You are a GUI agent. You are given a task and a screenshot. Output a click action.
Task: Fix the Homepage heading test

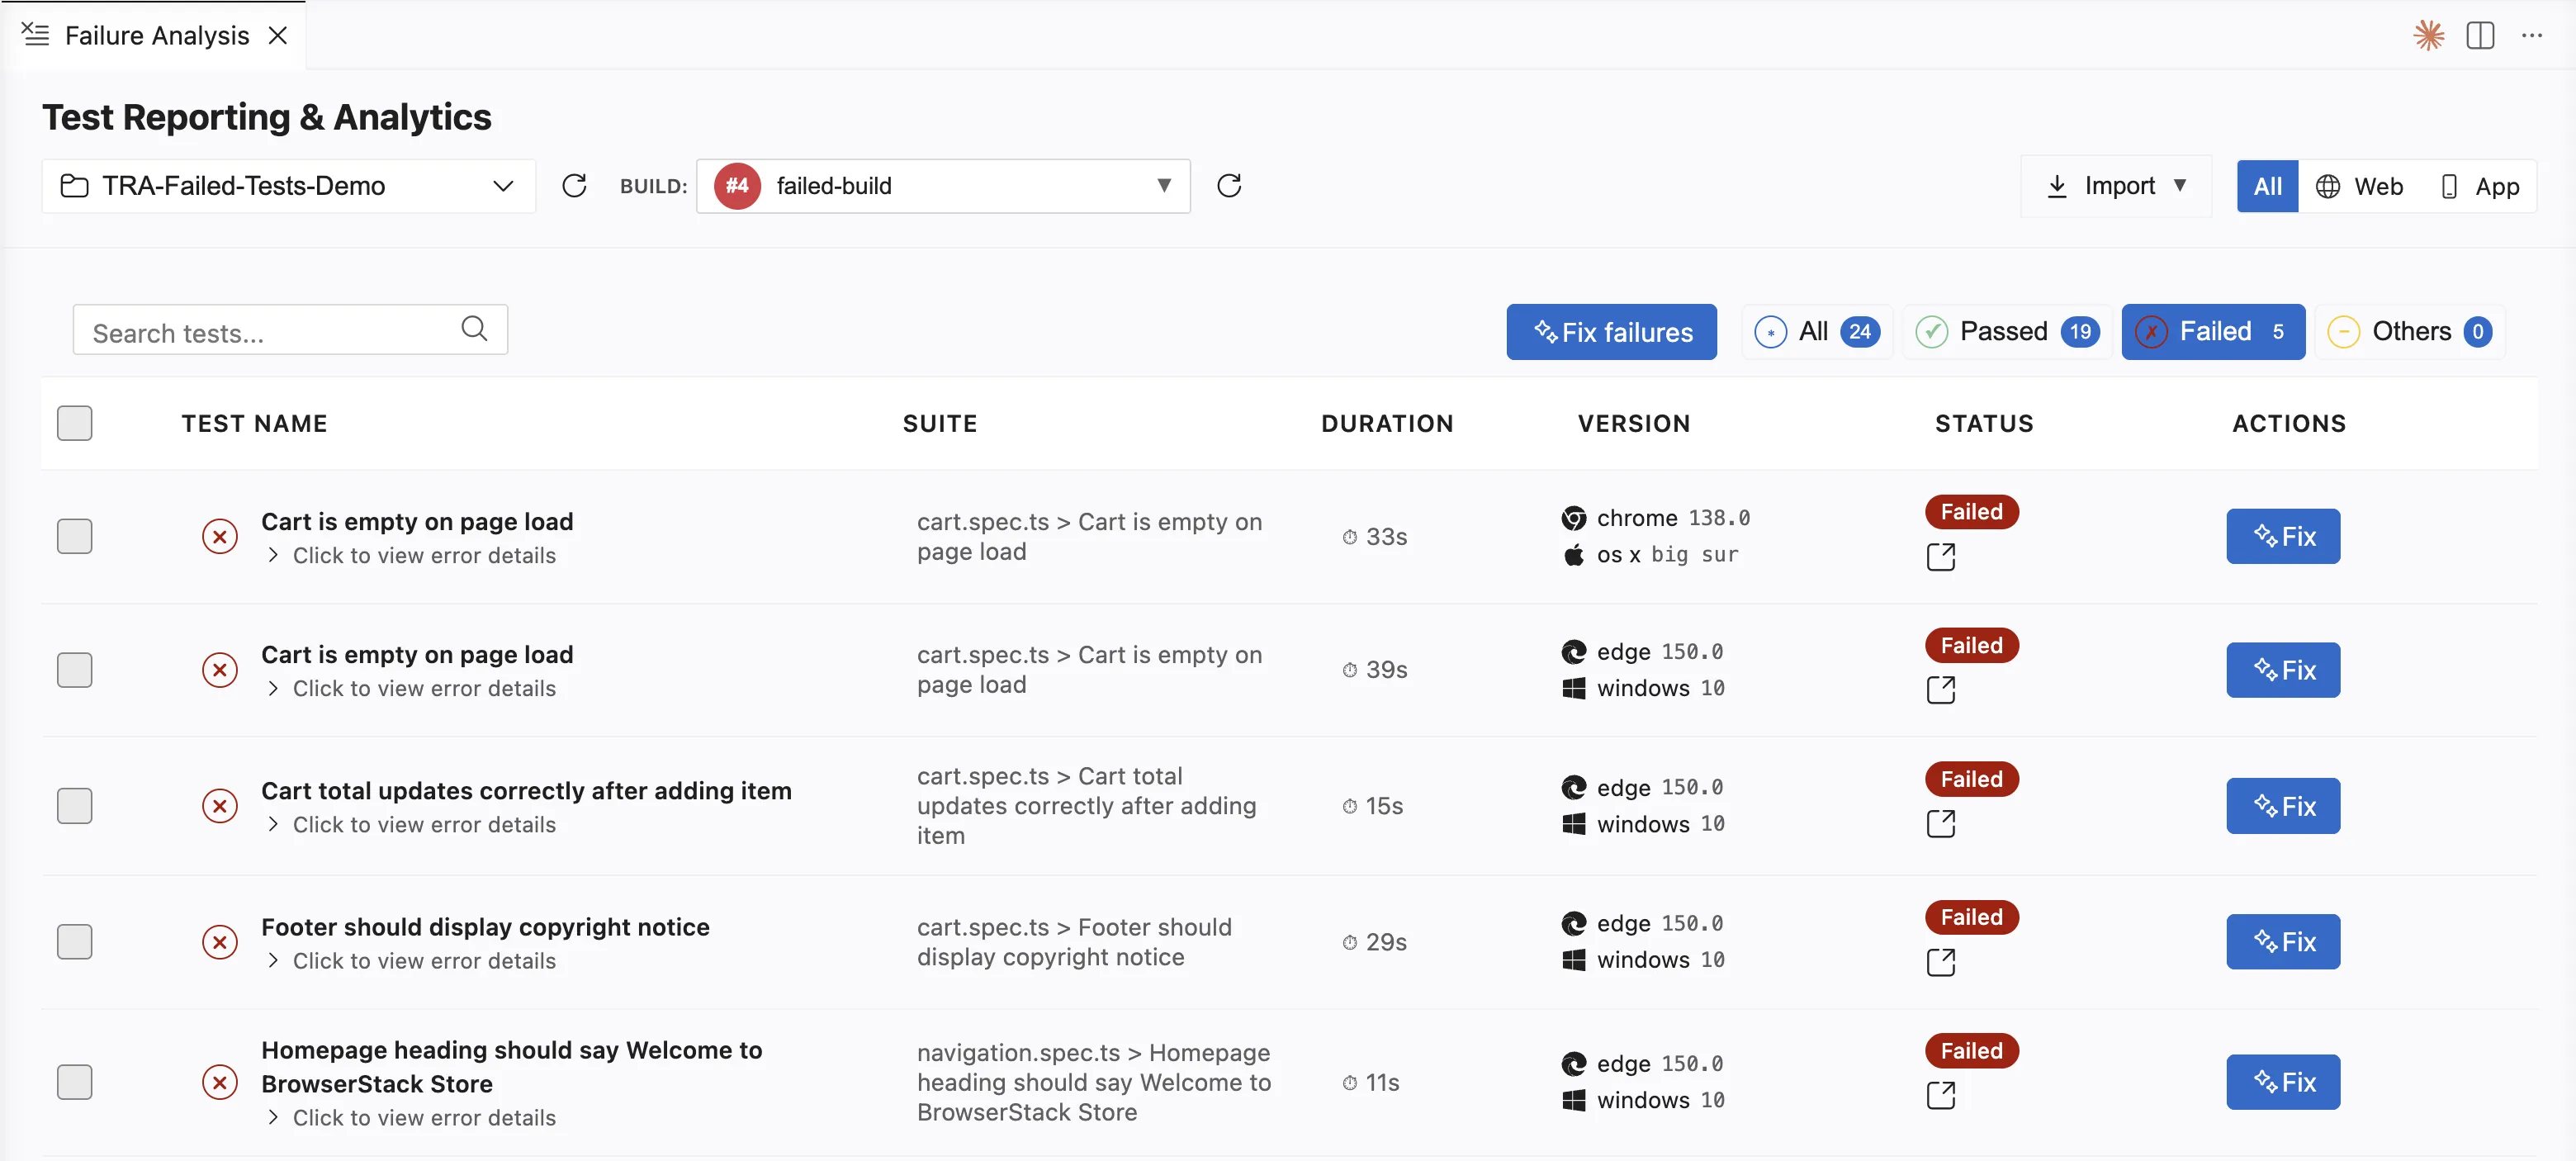[x=2283, y=1082]
